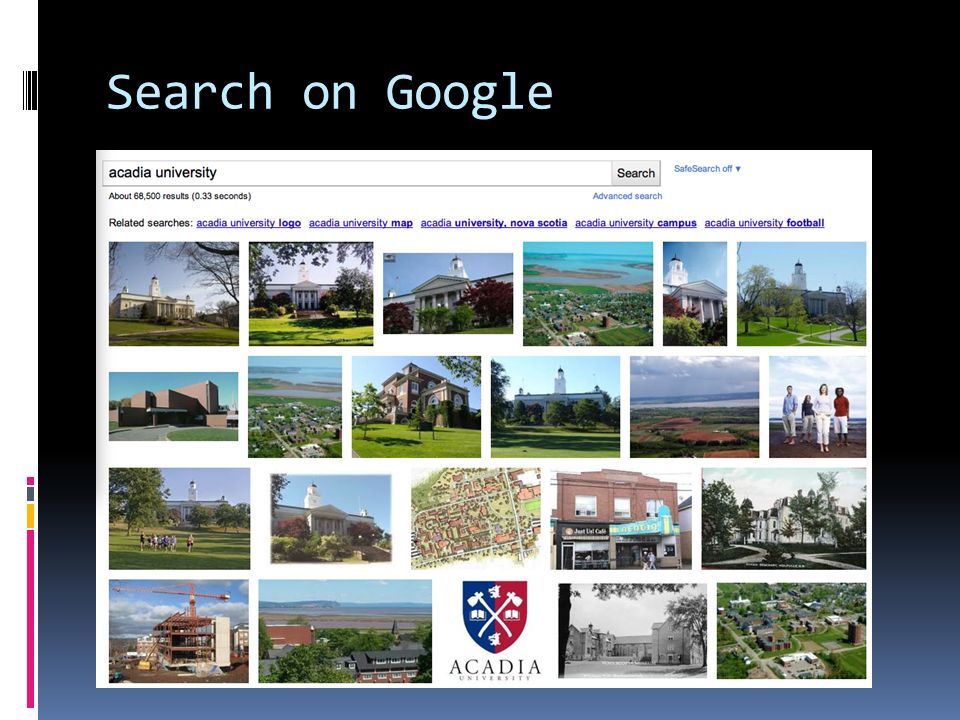Open the black-and-white historic building photo

click(x=632, y=631)
